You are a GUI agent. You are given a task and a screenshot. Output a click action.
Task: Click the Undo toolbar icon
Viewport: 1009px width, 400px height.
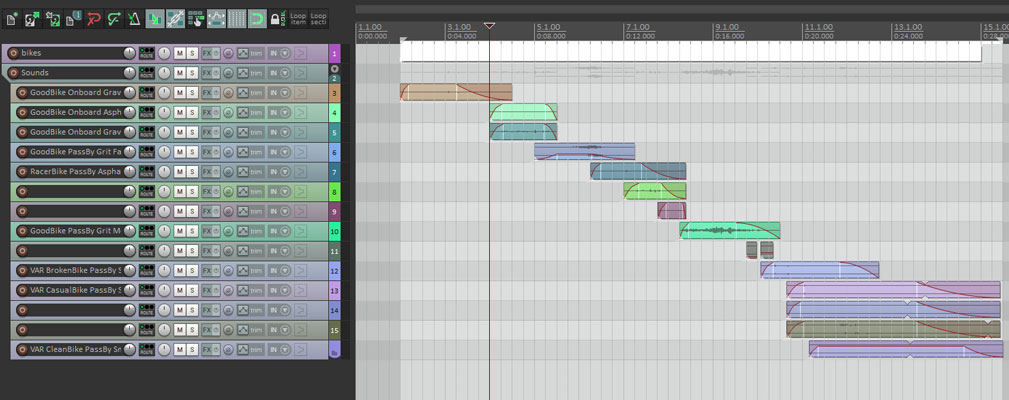coord(95,18)
